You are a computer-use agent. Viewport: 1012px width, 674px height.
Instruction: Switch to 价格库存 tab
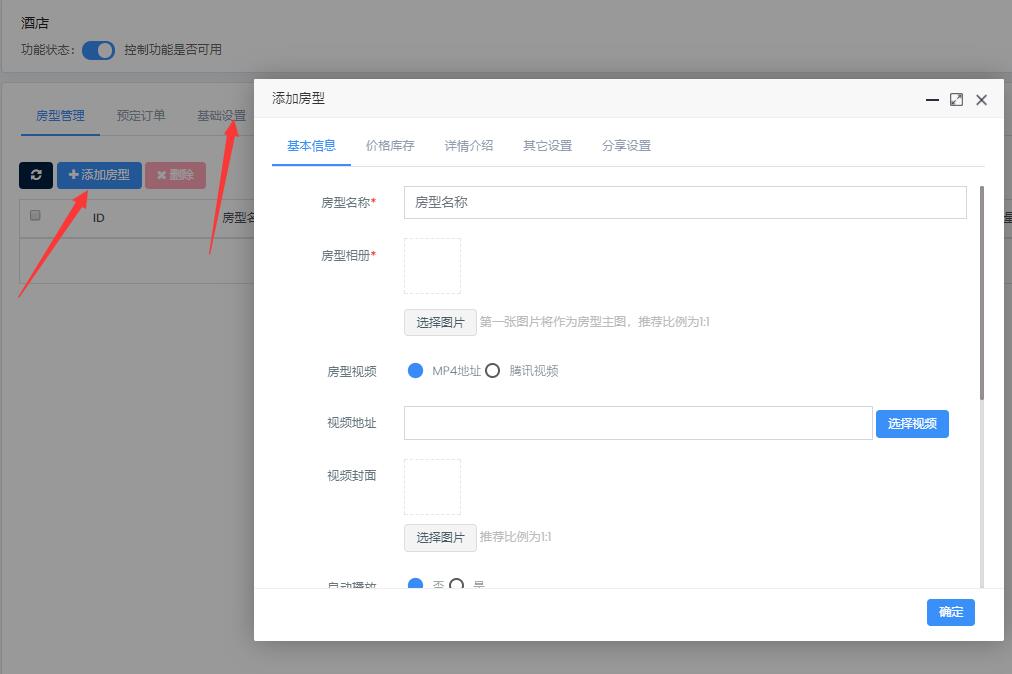(390, 146)
